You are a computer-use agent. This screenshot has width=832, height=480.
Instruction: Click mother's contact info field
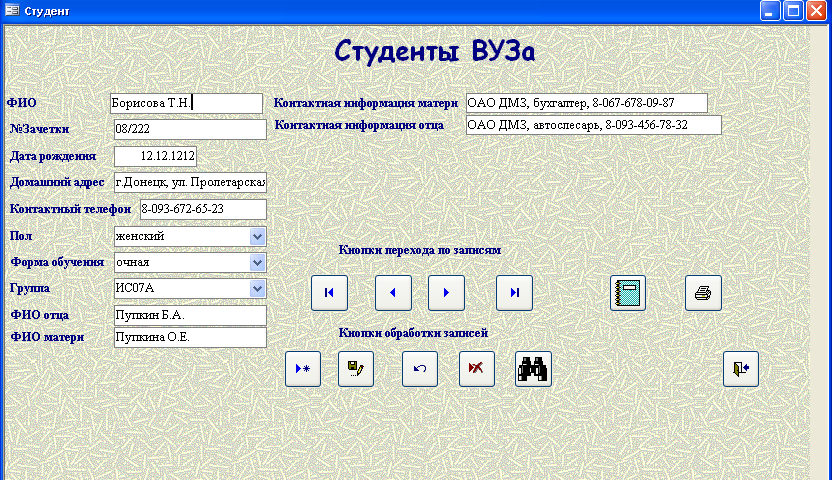pyautogui.click(x=587, y=103)
